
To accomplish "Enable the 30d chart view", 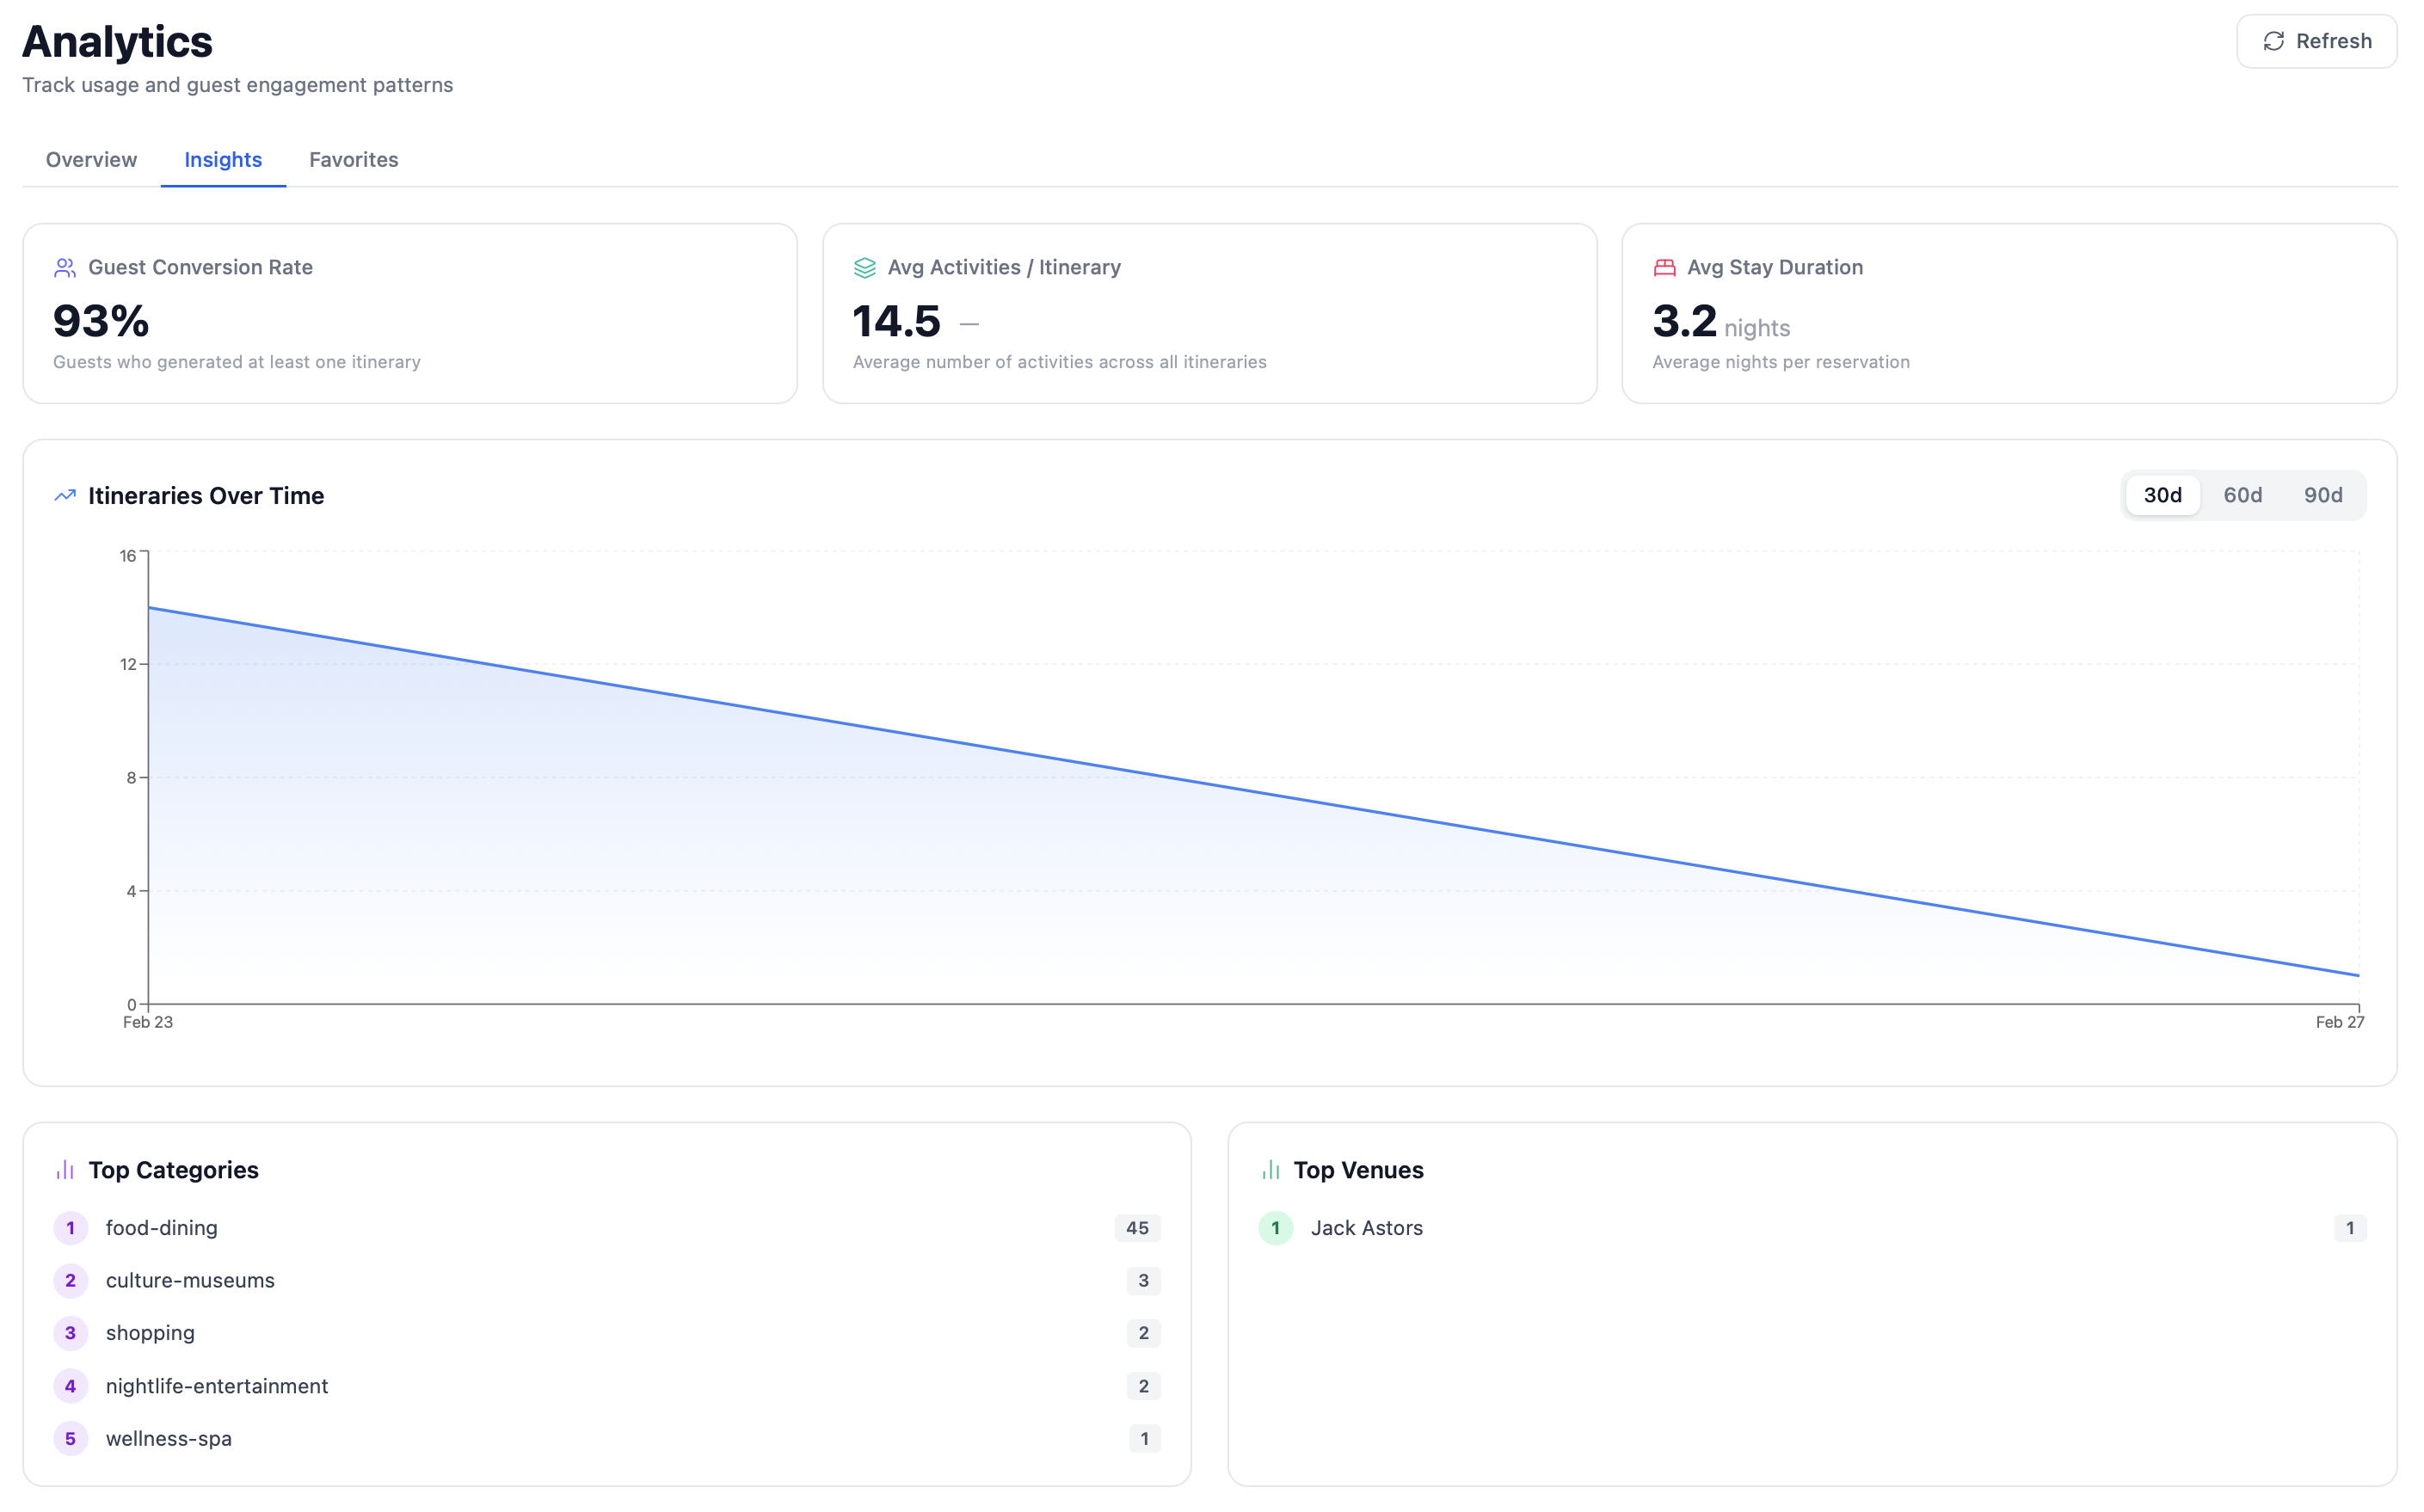I will pyautogui.click(x=2162, y=494).
